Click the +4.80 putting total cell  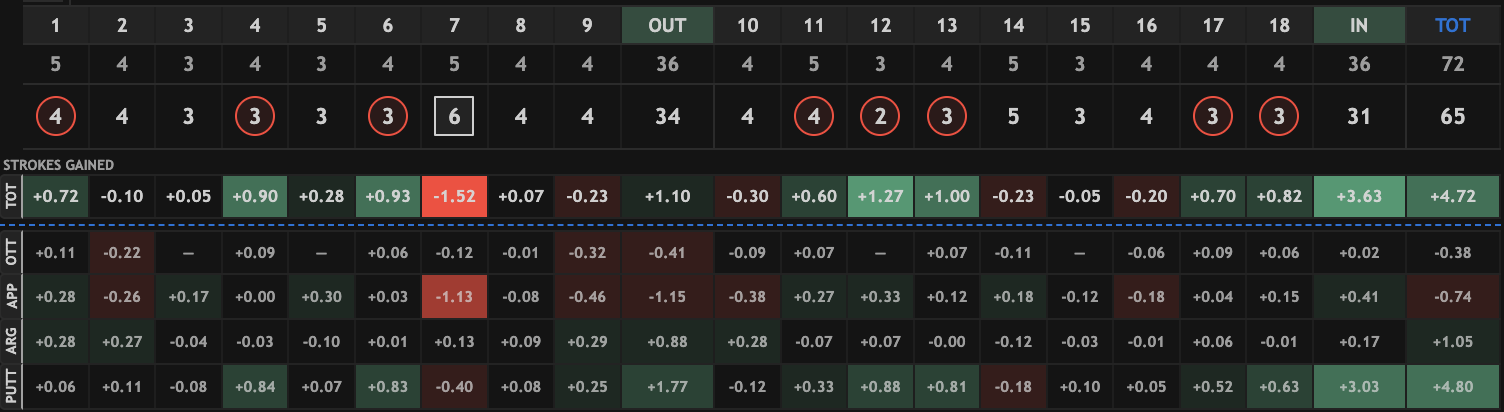(x=1452, y=386)
